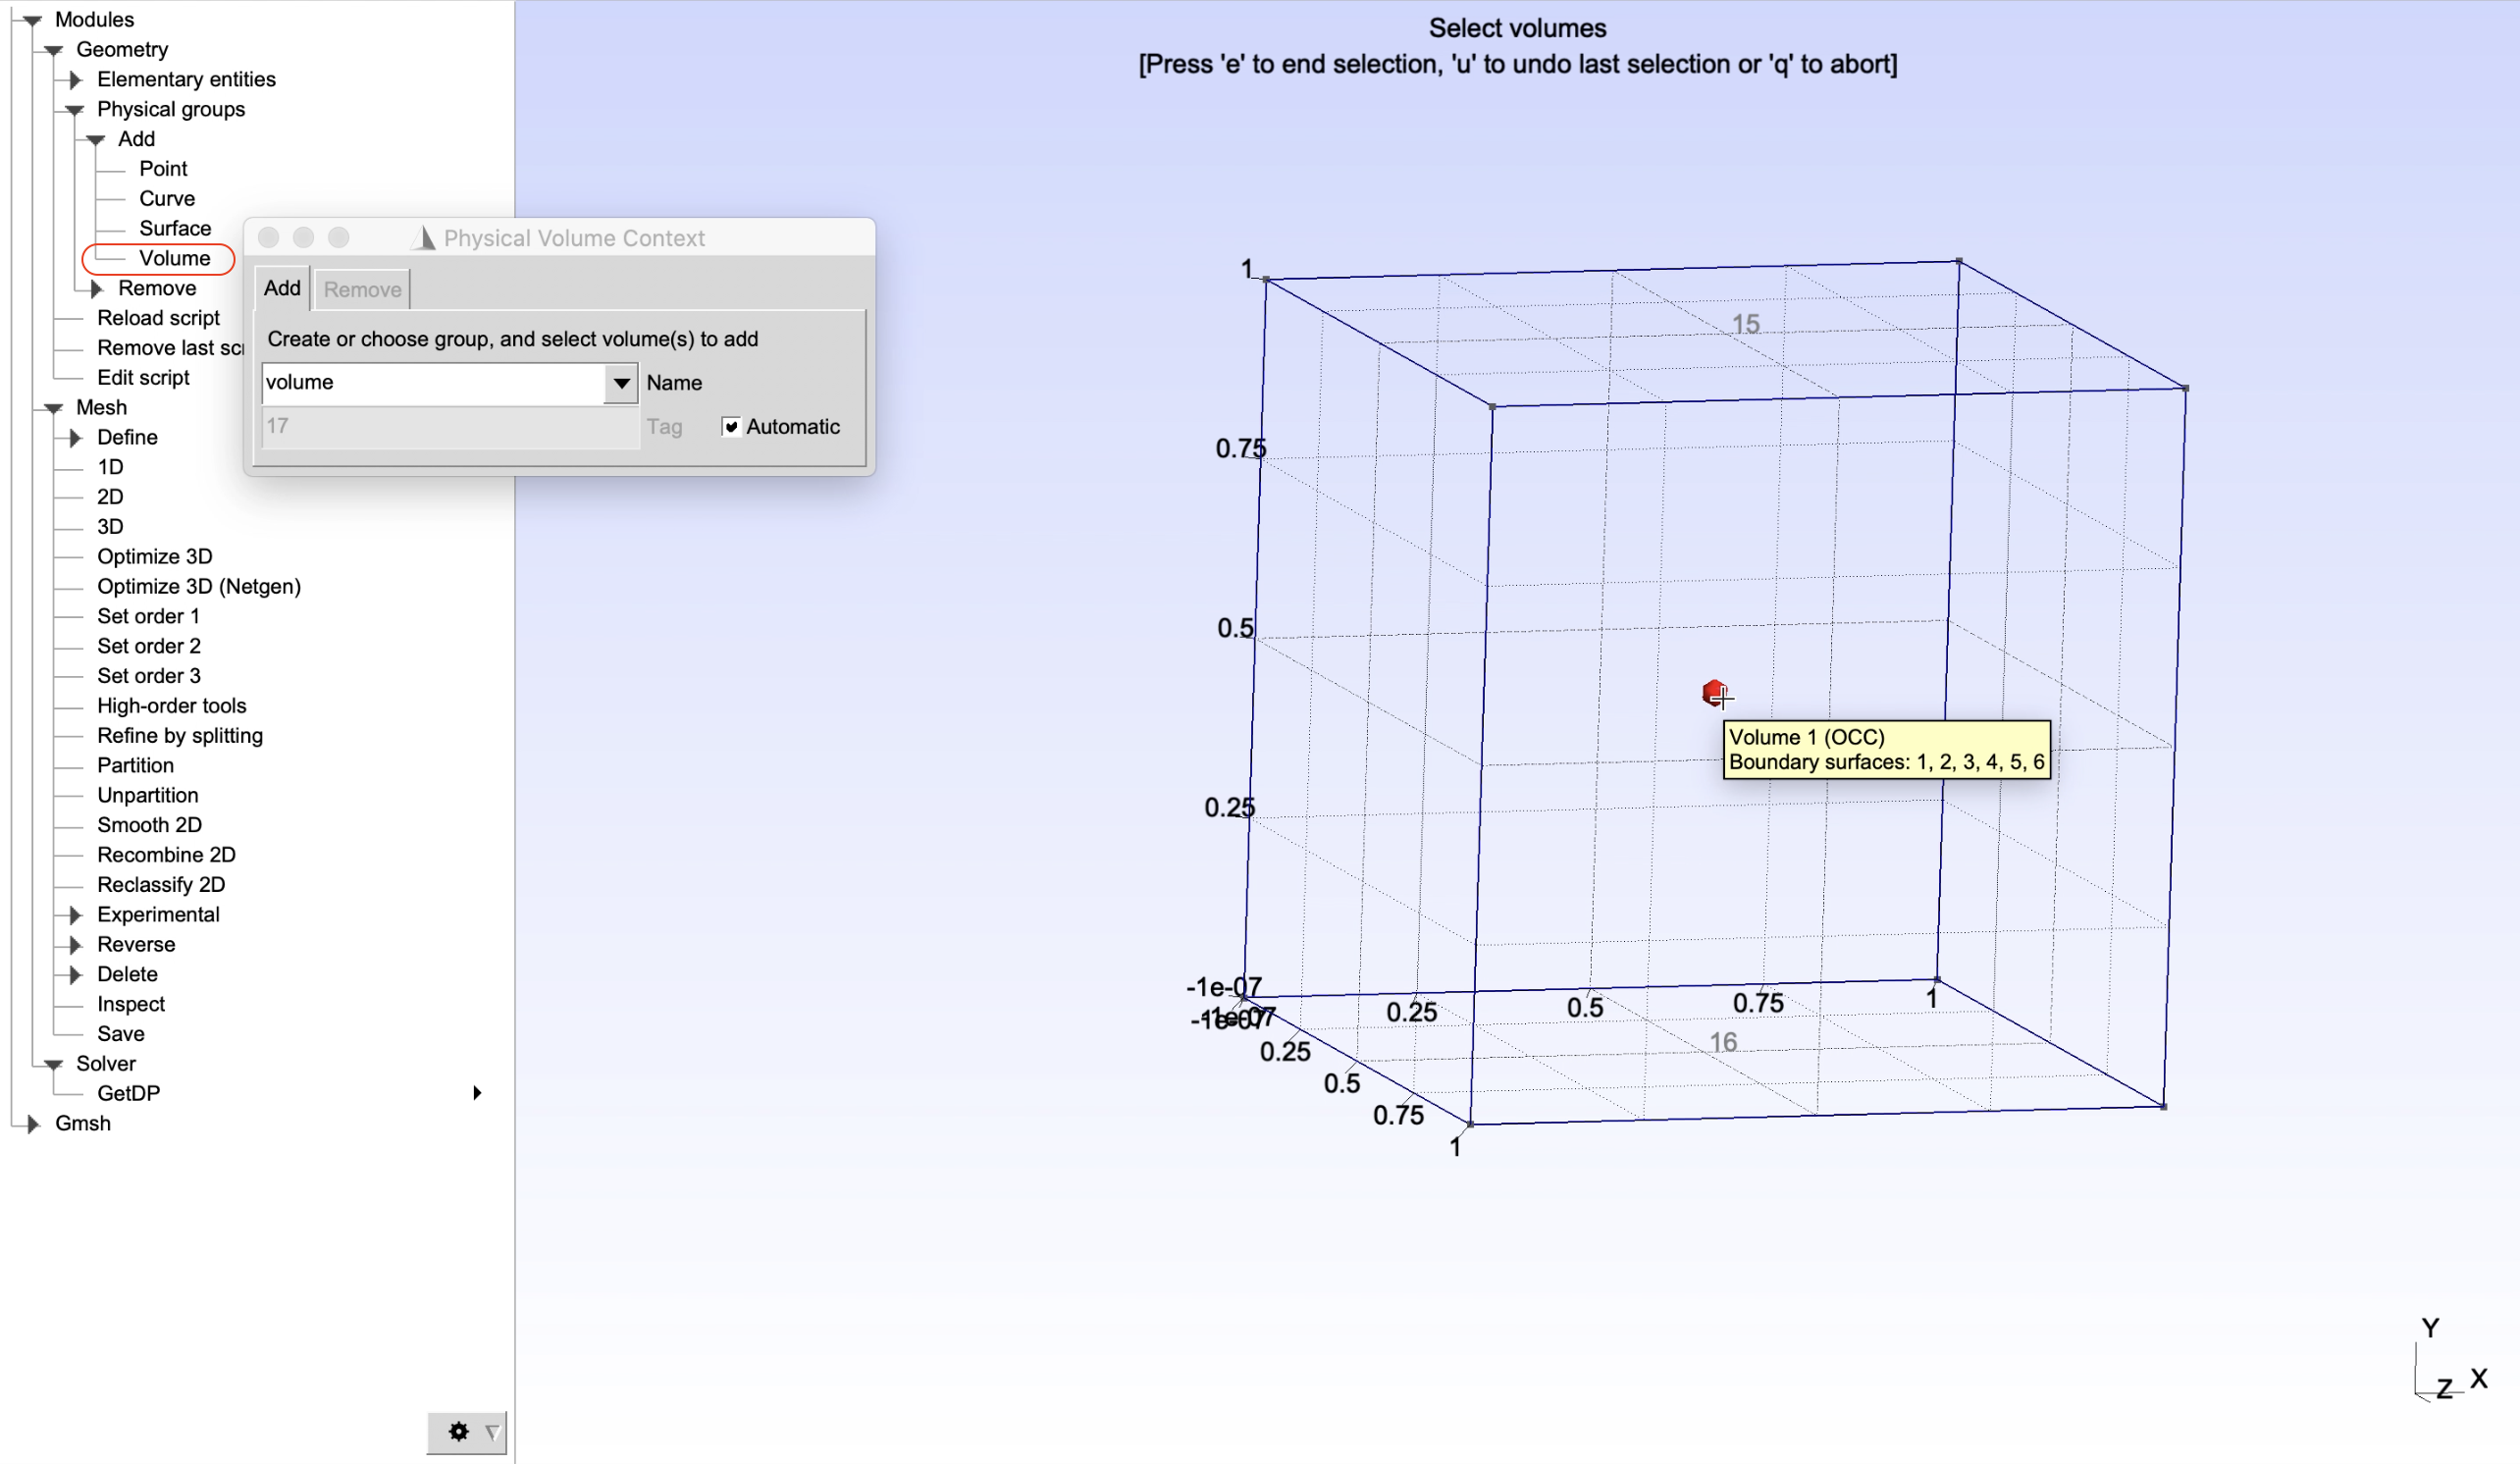Expand the Gmsh tree node
This screenshot has height=1464, width=2520.
pos(33,1123)
